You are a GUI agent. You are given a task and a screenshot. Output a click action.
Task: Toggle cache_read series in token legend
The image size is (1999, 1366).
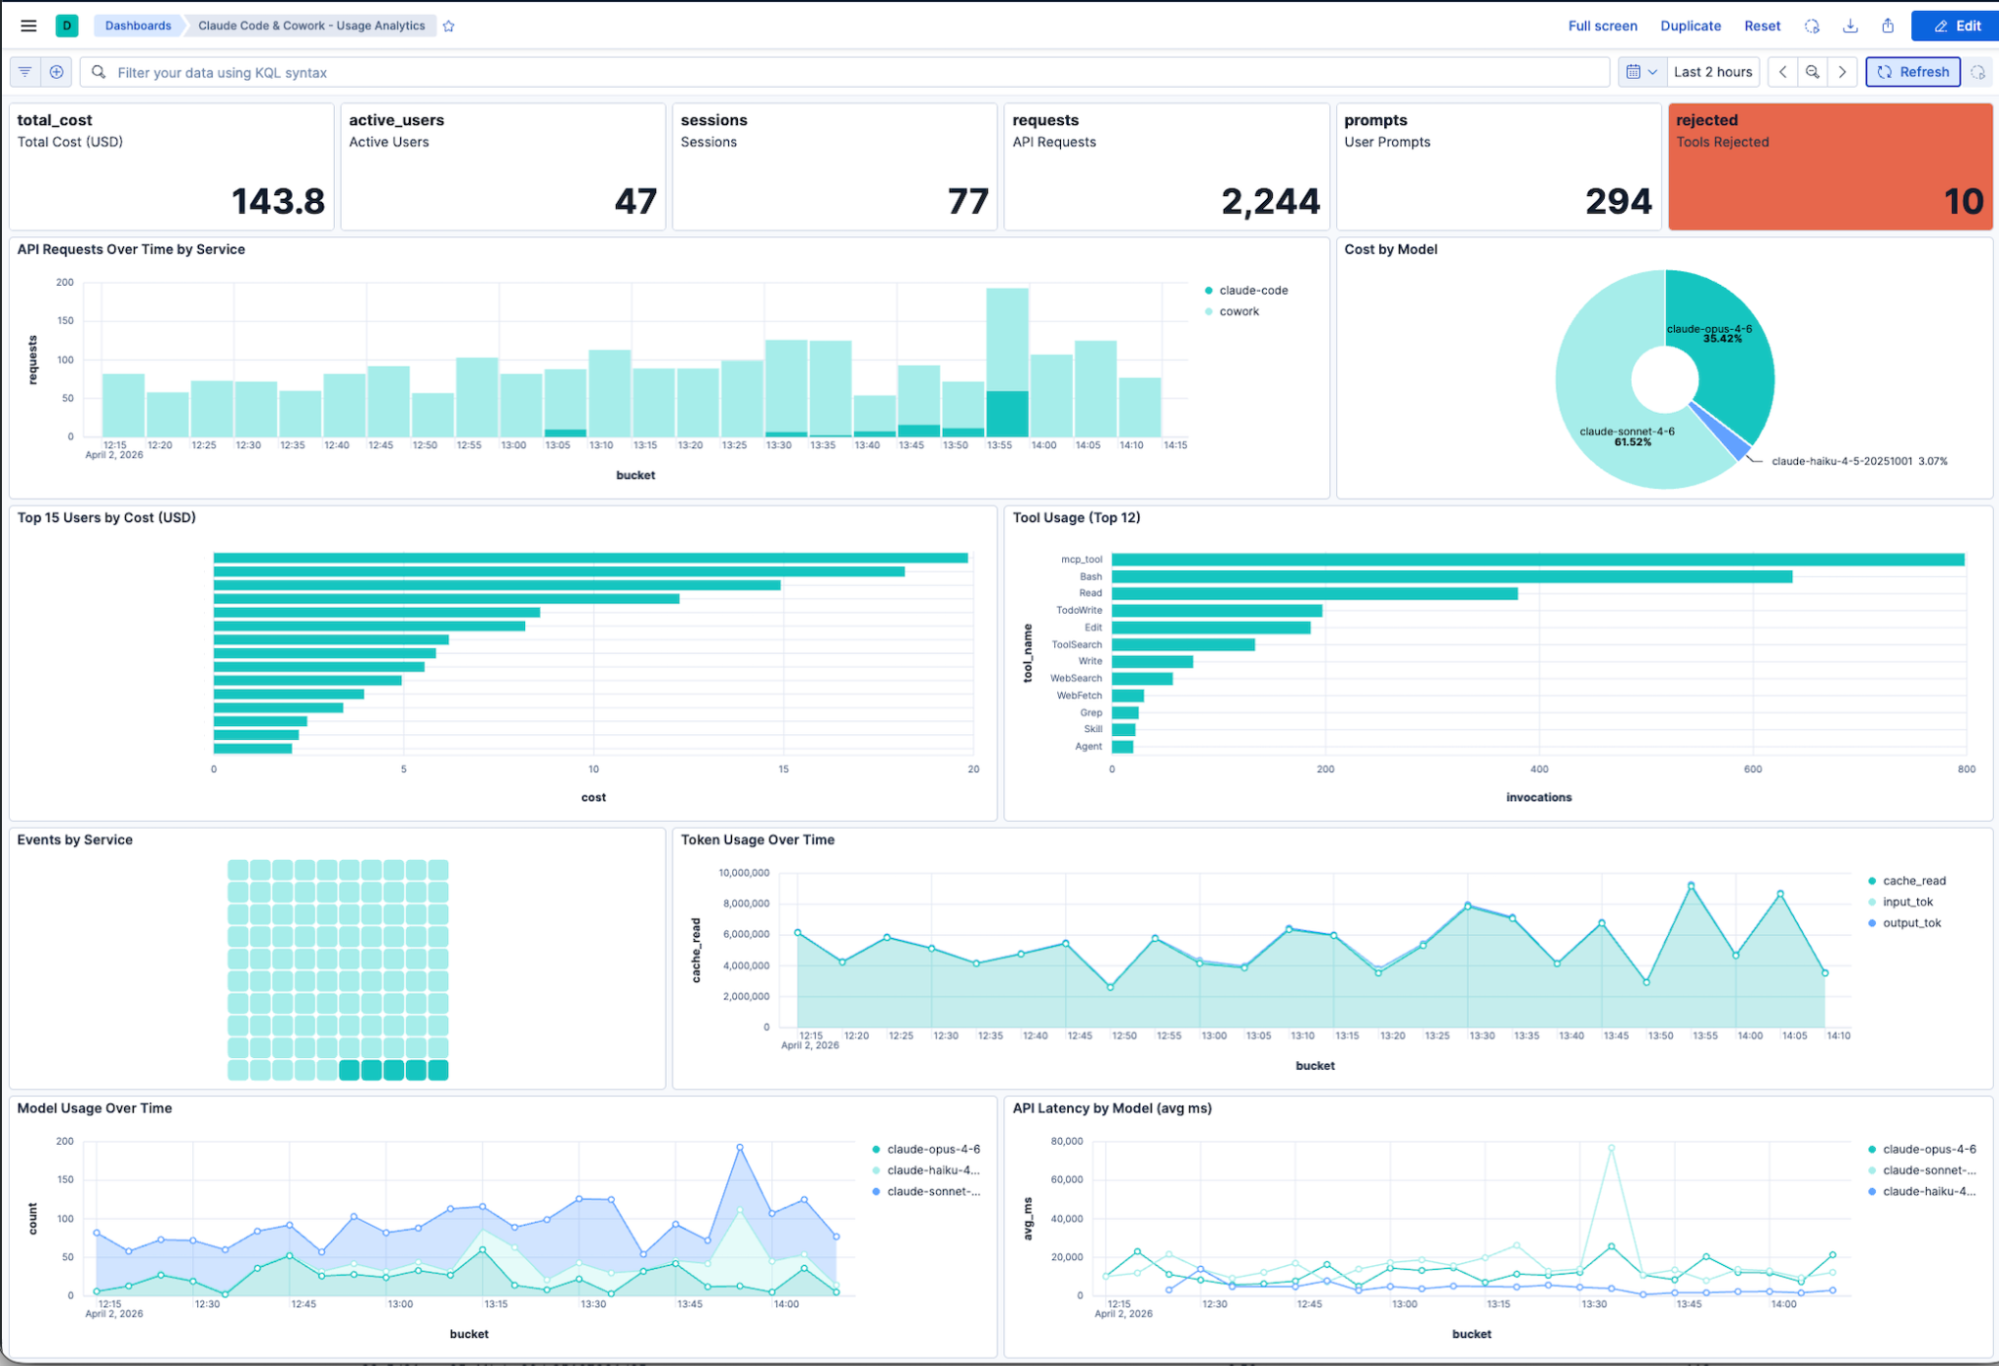click(1906, 881)
